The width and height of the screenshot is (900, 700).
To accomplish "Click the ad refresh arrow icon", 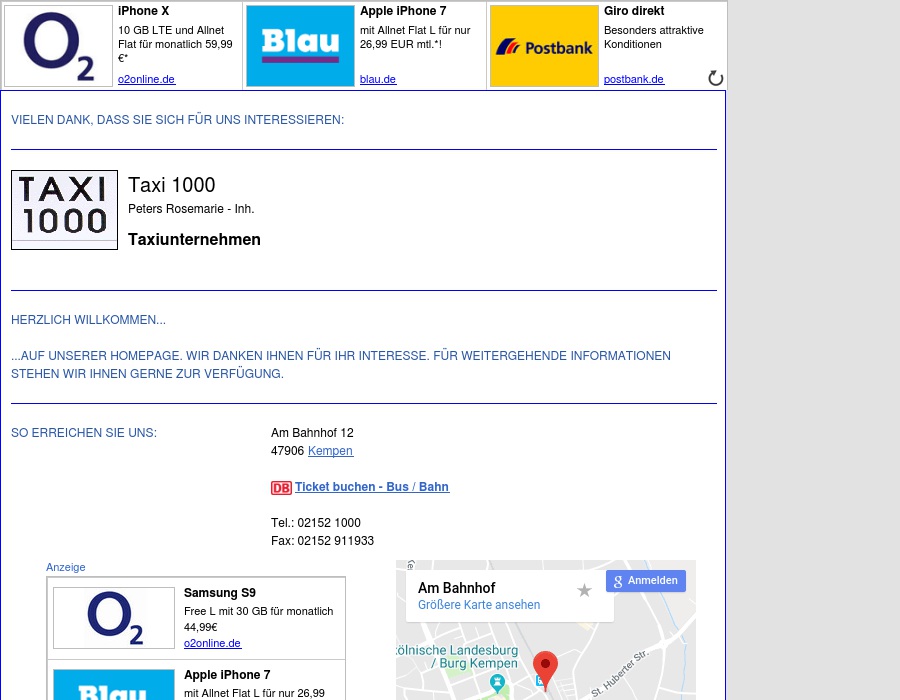I will pyautogui.click(x=715, y=78).
